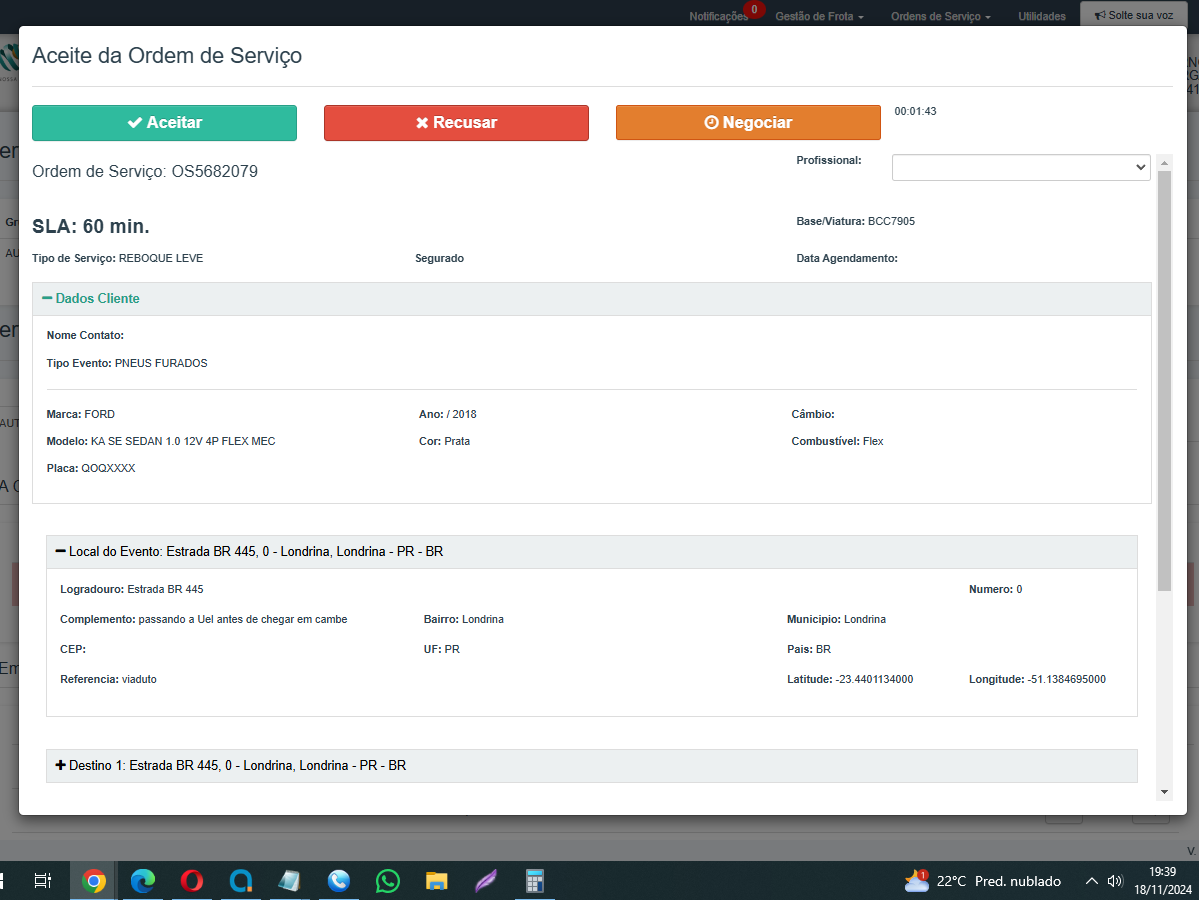Click the Referencia value viaduto
This screenshot has height=900, width=1199.
point(138,680)
